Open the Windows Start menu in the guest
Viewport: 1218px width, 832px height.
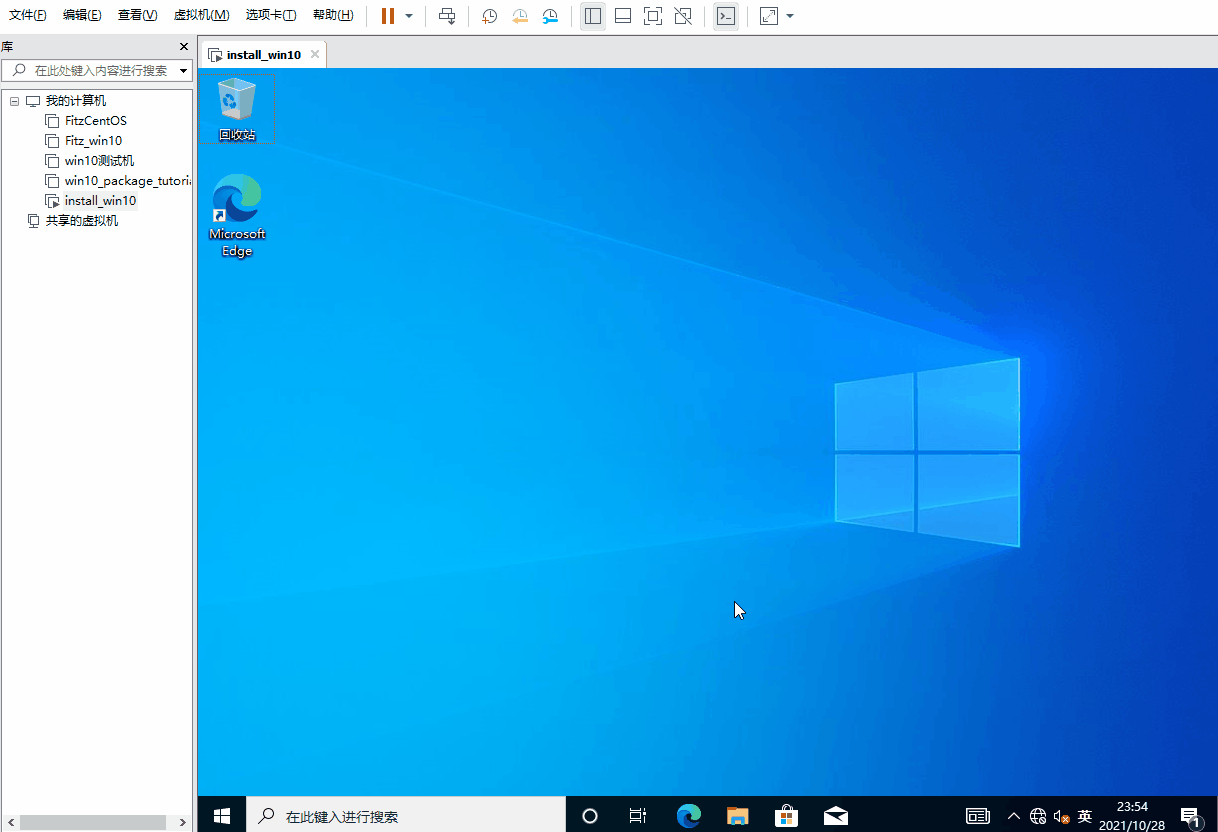222,815
